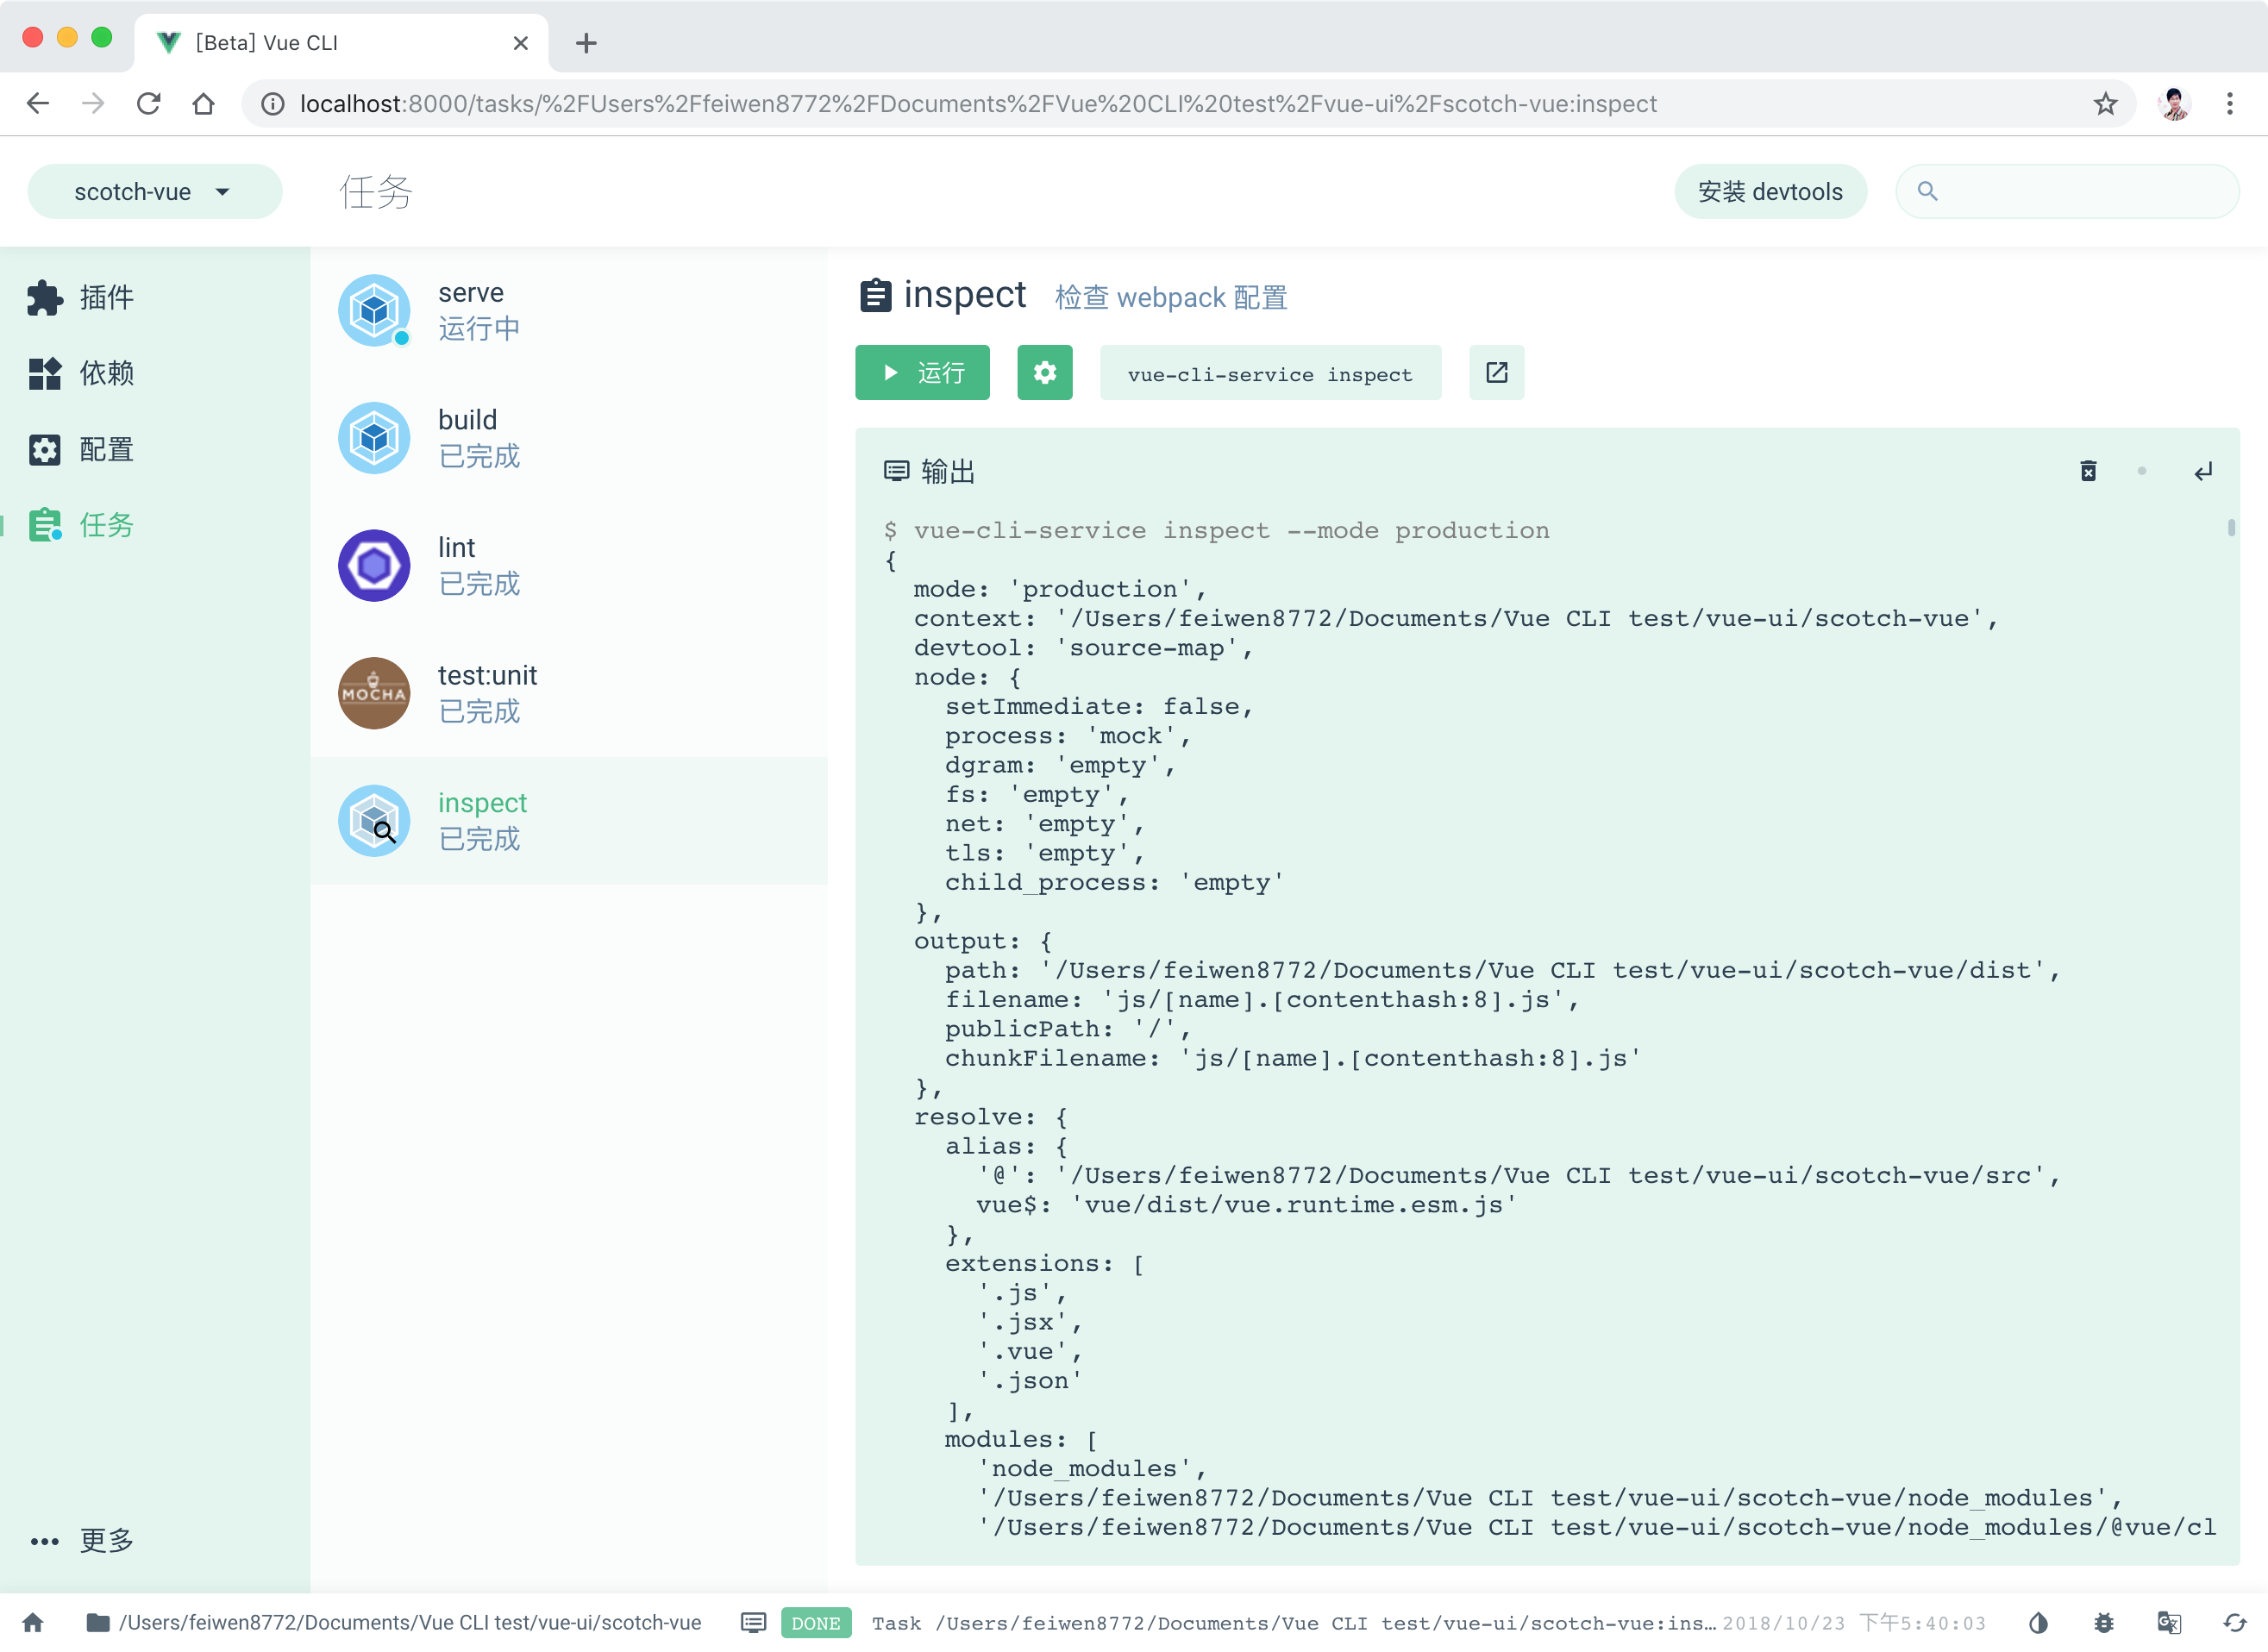Open Chrome profile avatar
Screen dimensions: 2268x1652
(x=2174, y=103)
